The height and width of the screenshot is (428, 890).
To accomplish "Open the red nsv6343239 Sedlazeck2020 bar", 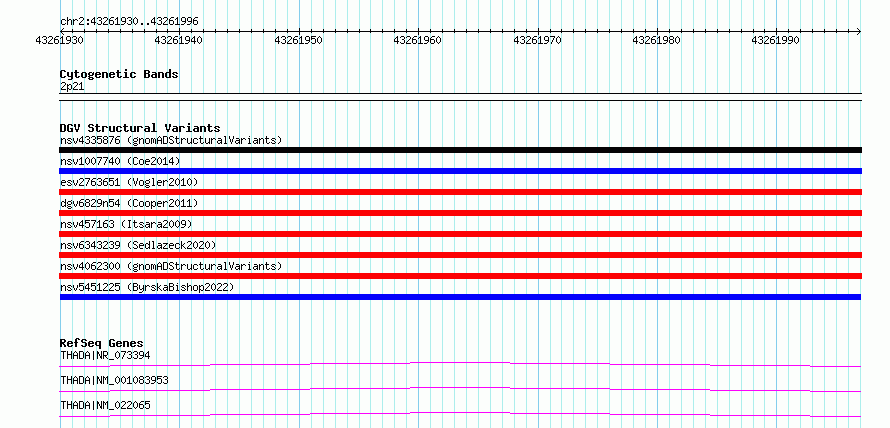I will coord(460,255).
